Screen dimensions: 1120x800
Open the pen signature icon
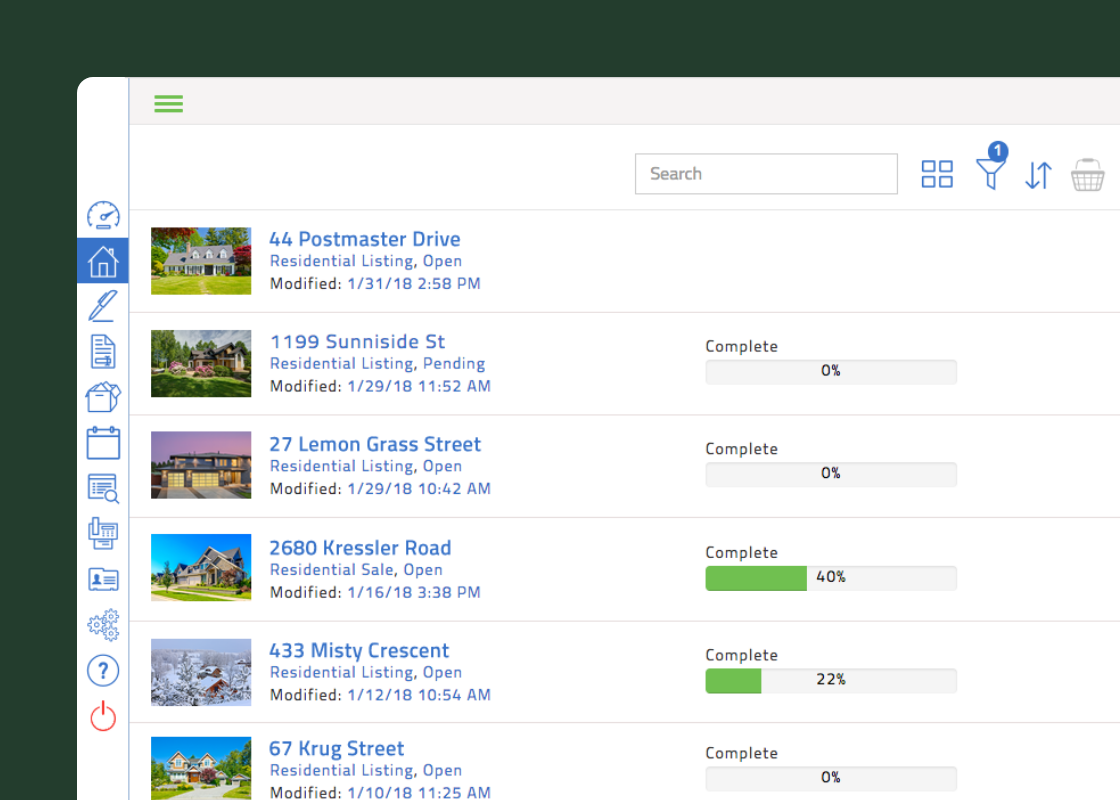(103, 306)
